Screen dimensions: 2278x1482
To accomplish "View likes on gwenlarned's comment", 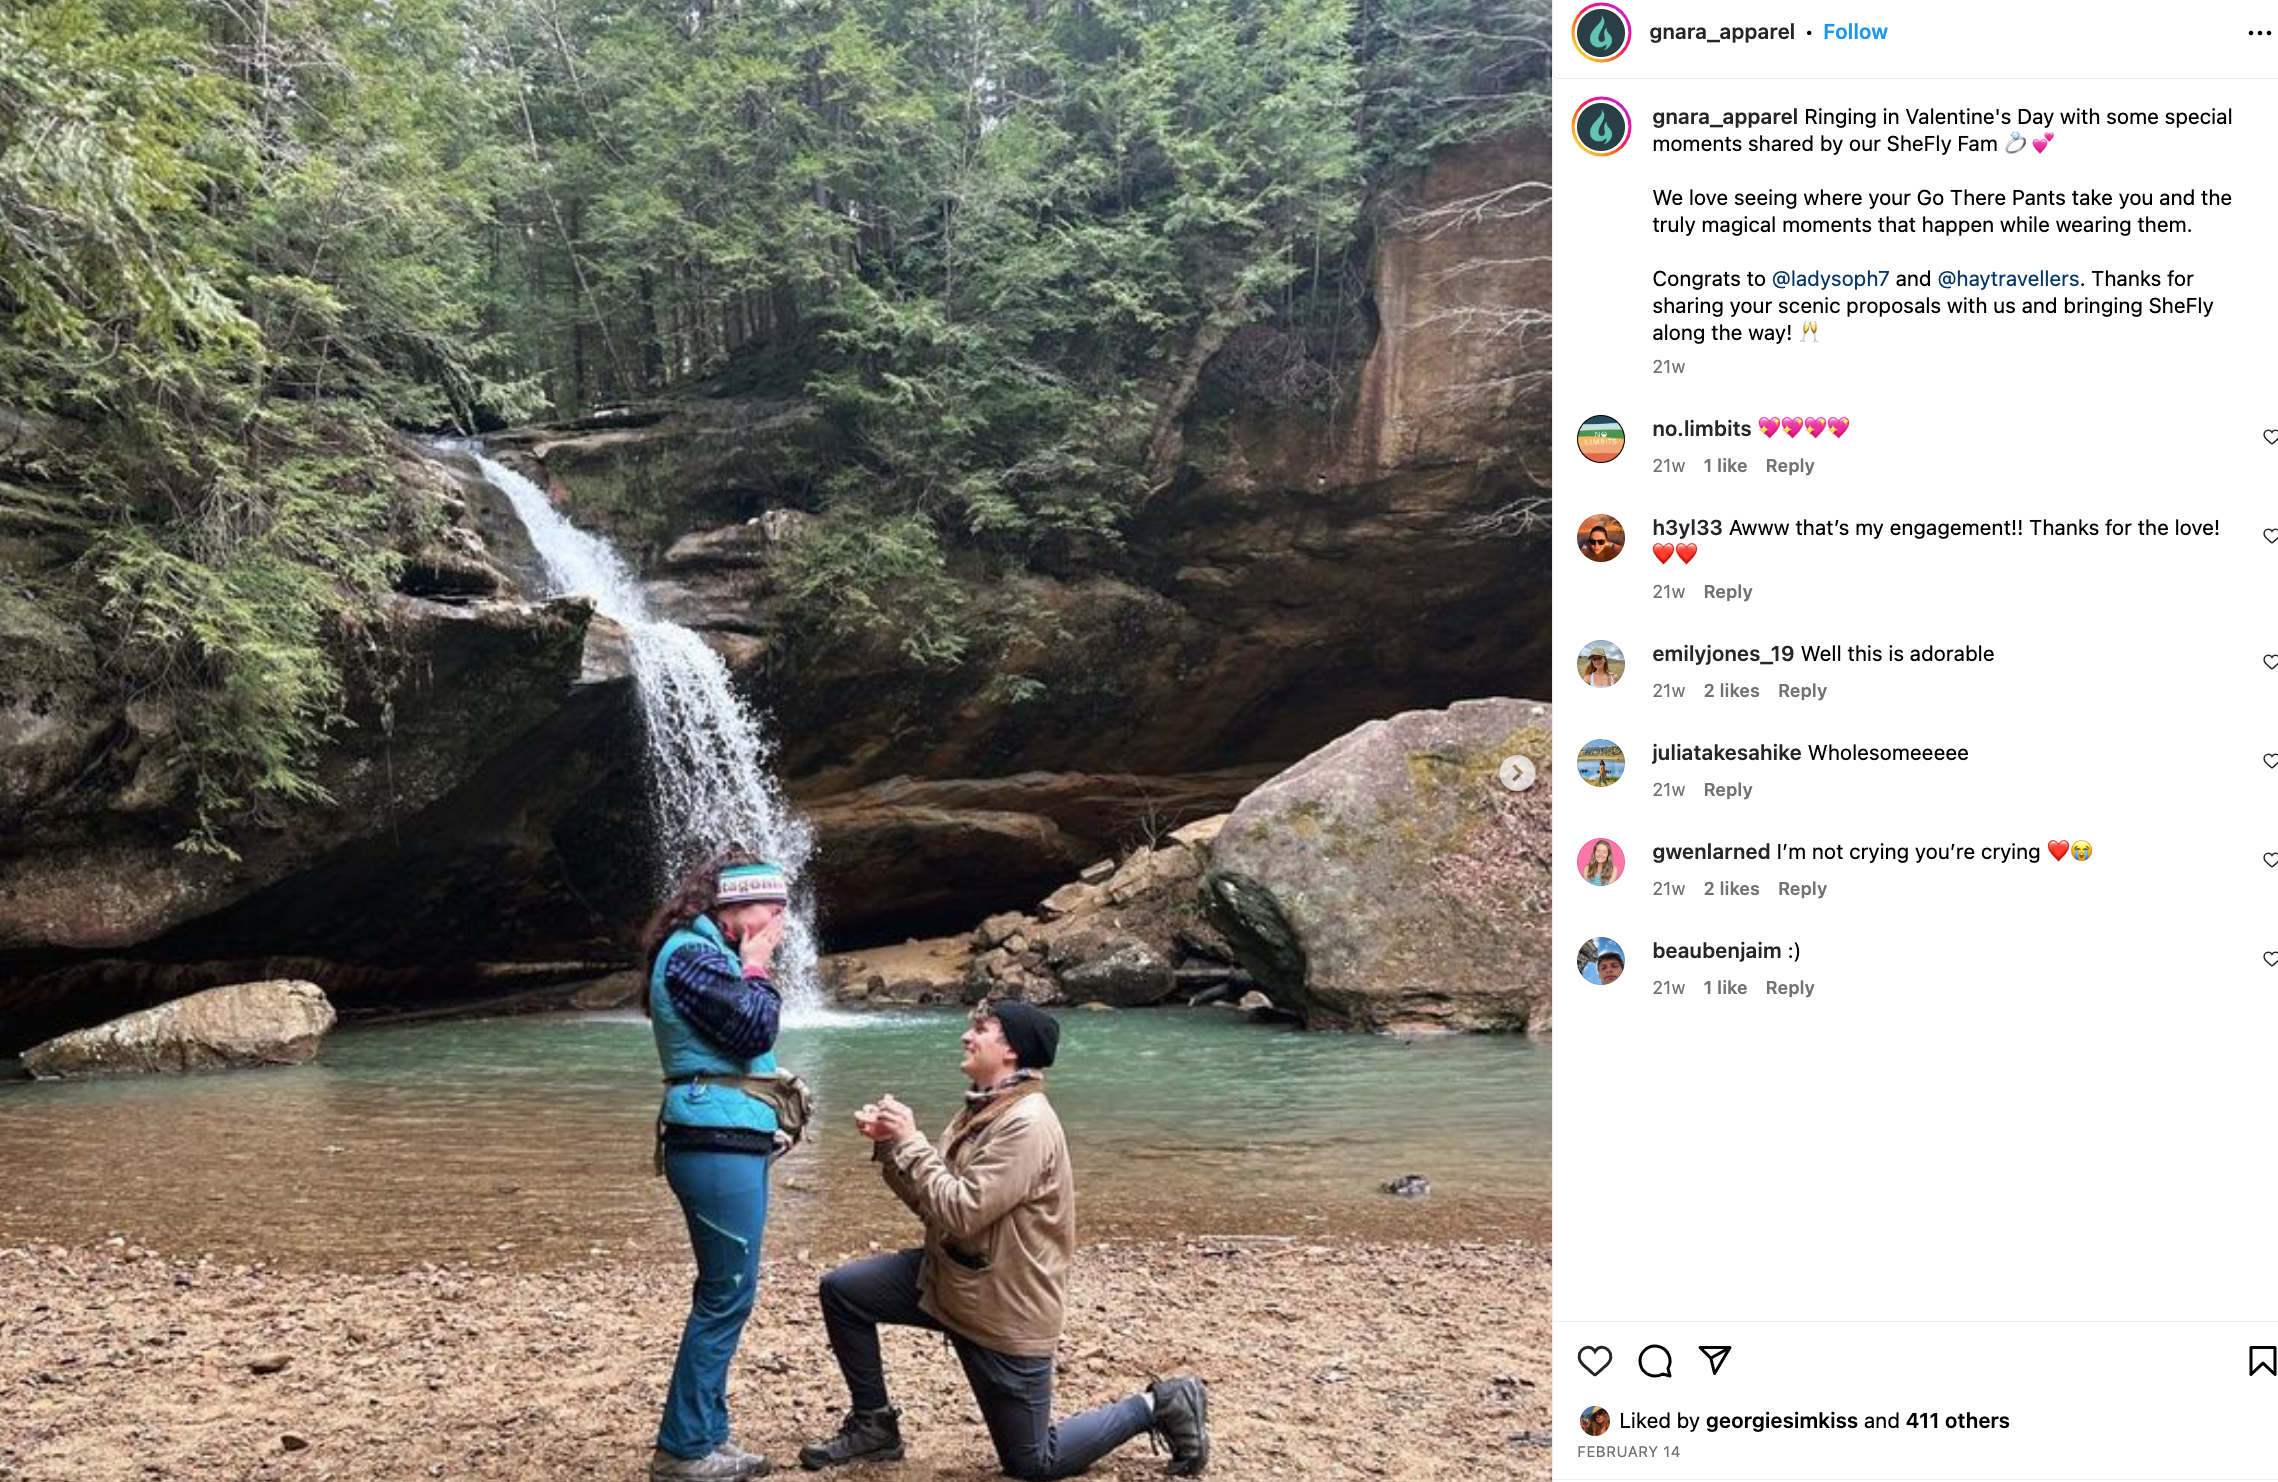I will (x=1731, y=889).
